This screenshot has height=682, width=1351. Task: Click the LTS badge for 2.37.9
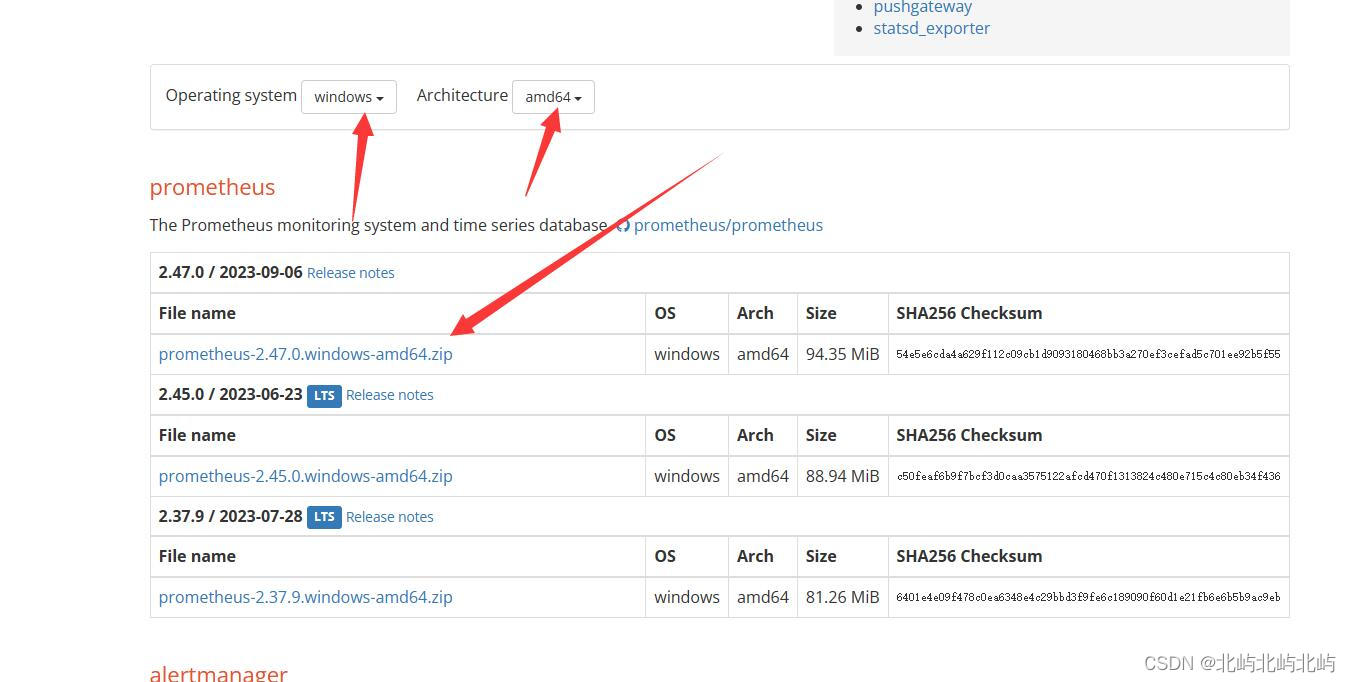point(324,517)
